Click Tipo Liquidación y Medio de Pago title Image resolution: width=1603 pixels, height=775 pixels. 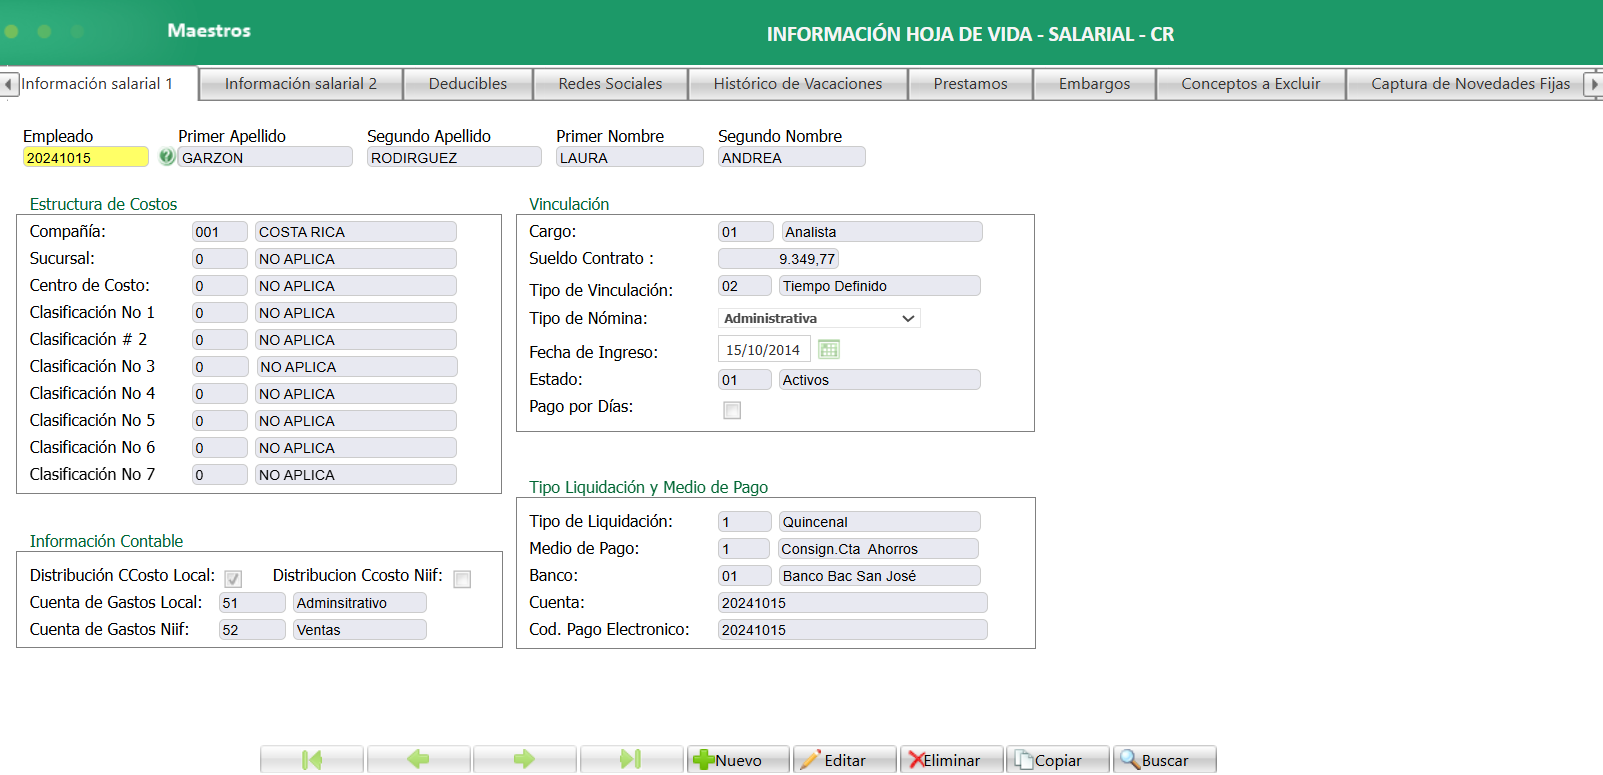pos(648,487)
